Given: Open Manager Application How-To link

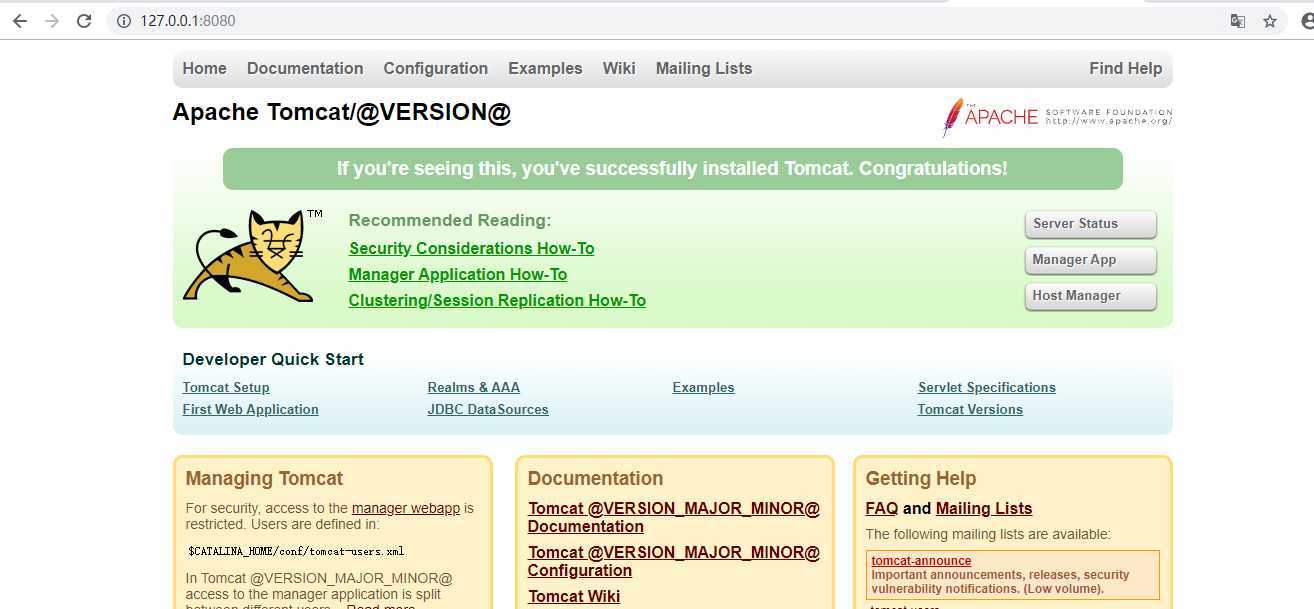Looking at the screenshot, I should point(458,274).
